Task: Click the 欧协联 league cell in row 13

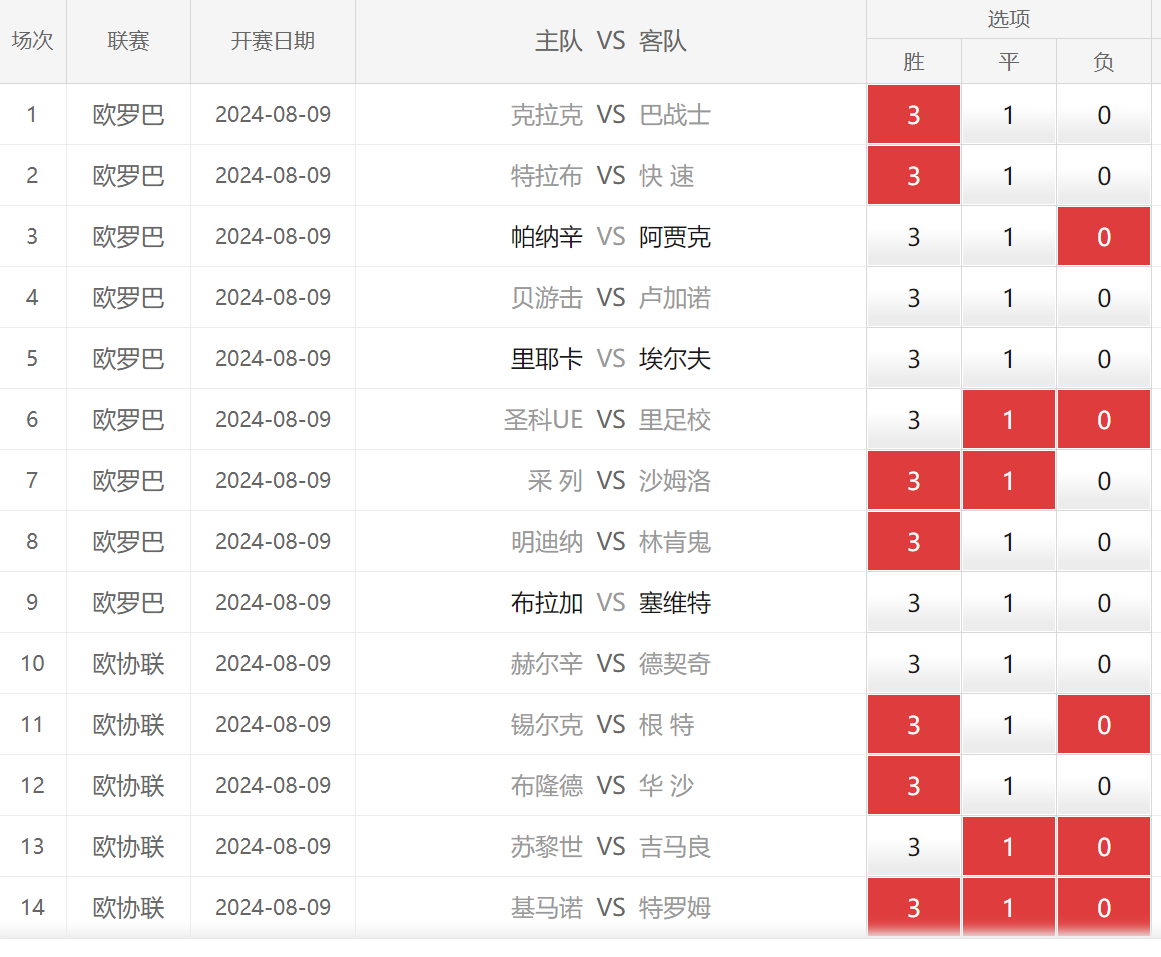Action: [128, 847]
